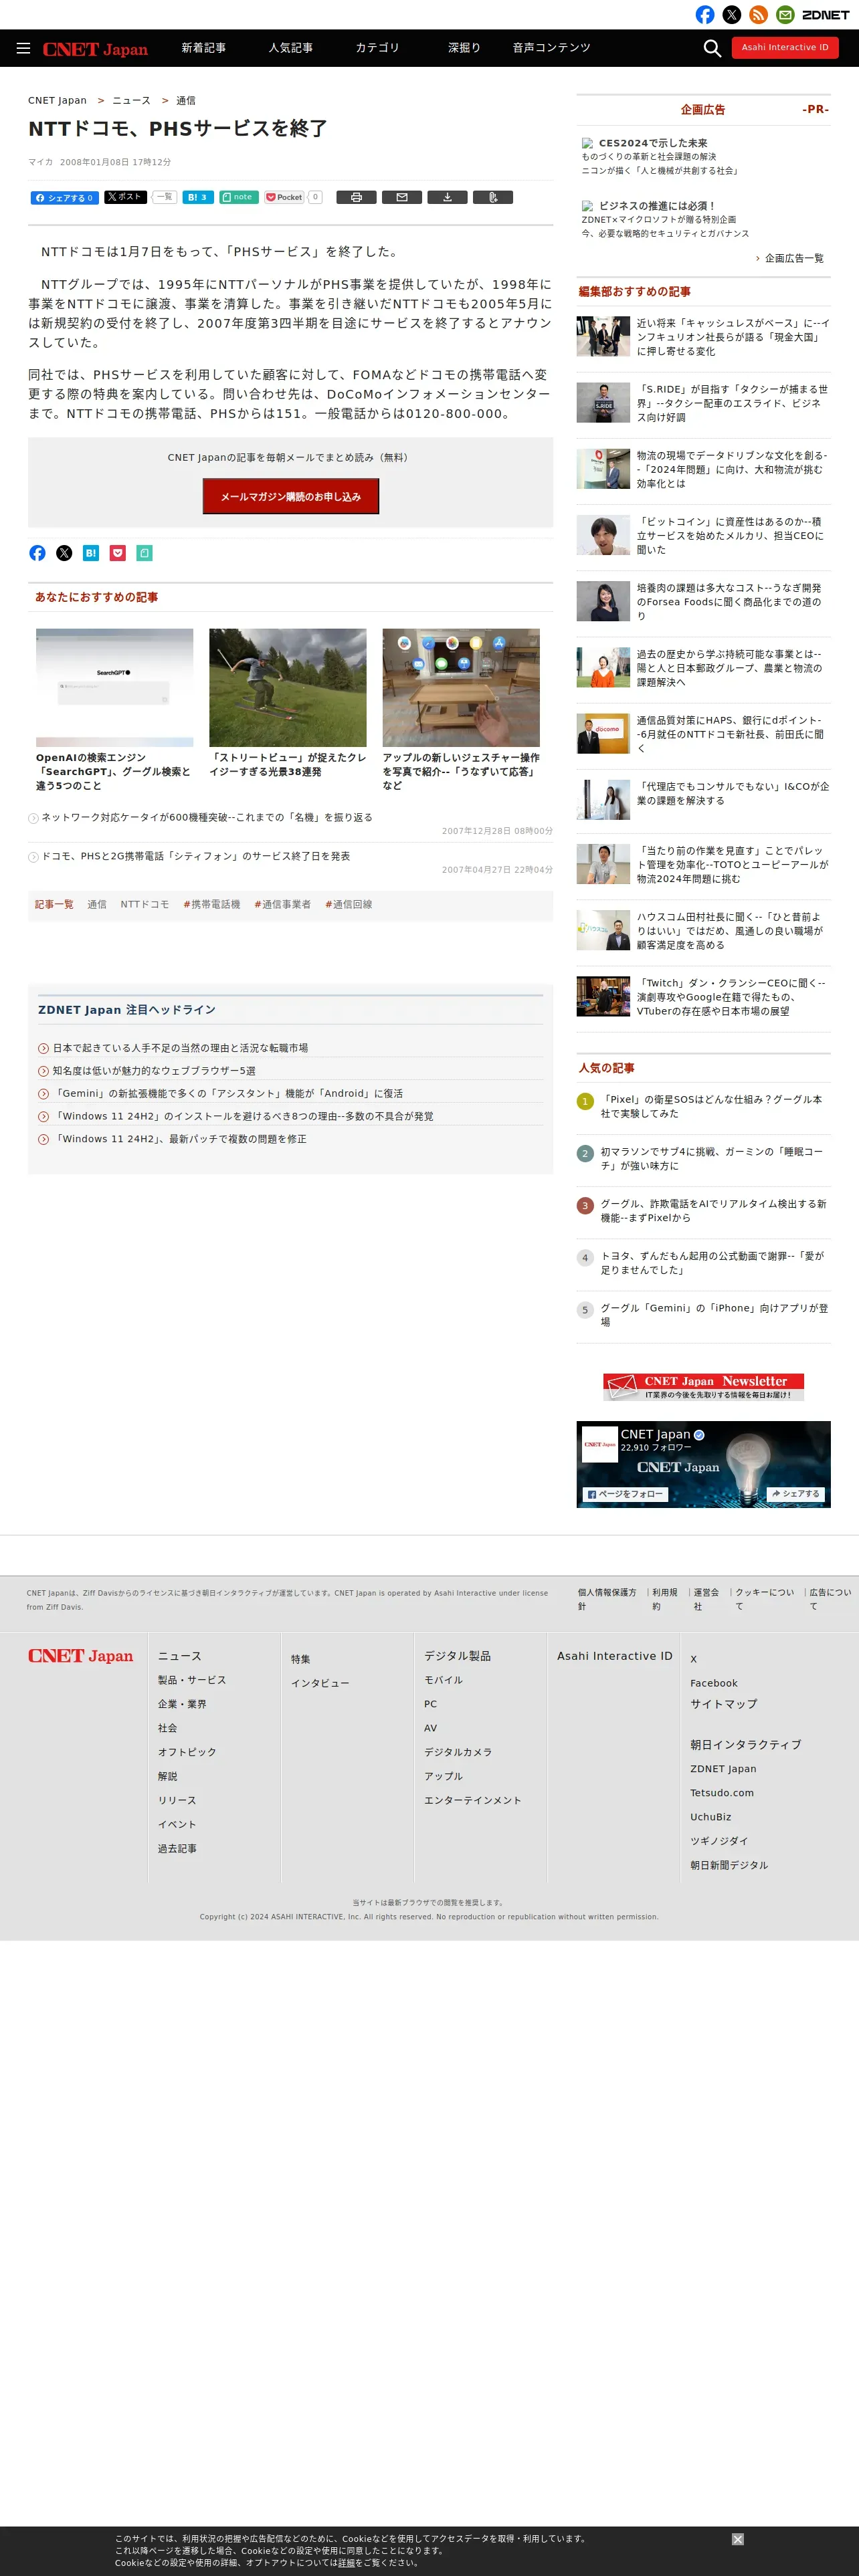Click email article icon button
859x2576 pixels.
tap(402, 197)
